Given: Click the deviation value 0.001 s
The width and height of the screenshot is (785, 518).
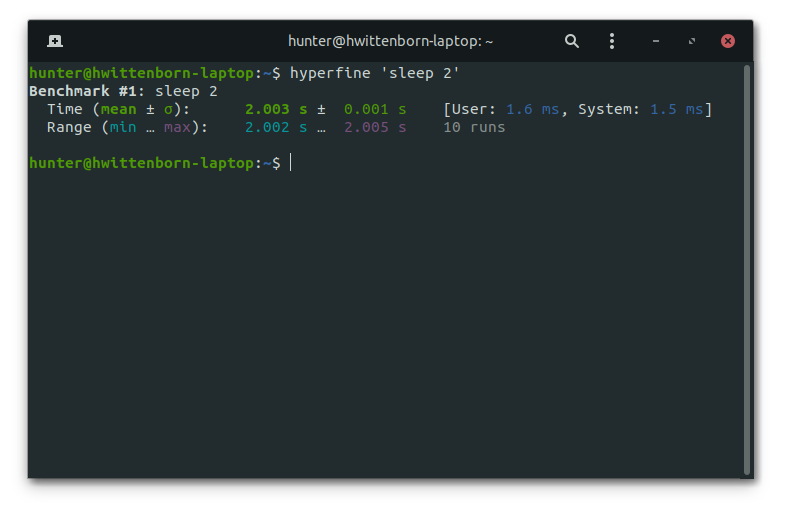Looking at the screenshot, I should point(375,109).
